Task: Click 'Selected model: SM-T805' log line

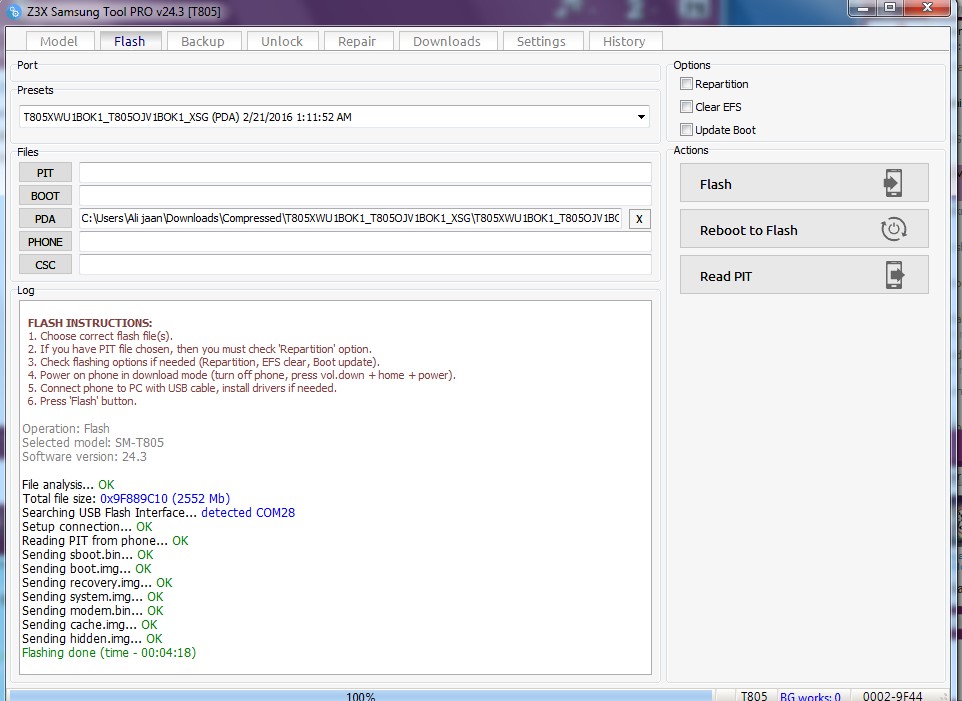Action: pyautogui.click(x=93, y=442)
